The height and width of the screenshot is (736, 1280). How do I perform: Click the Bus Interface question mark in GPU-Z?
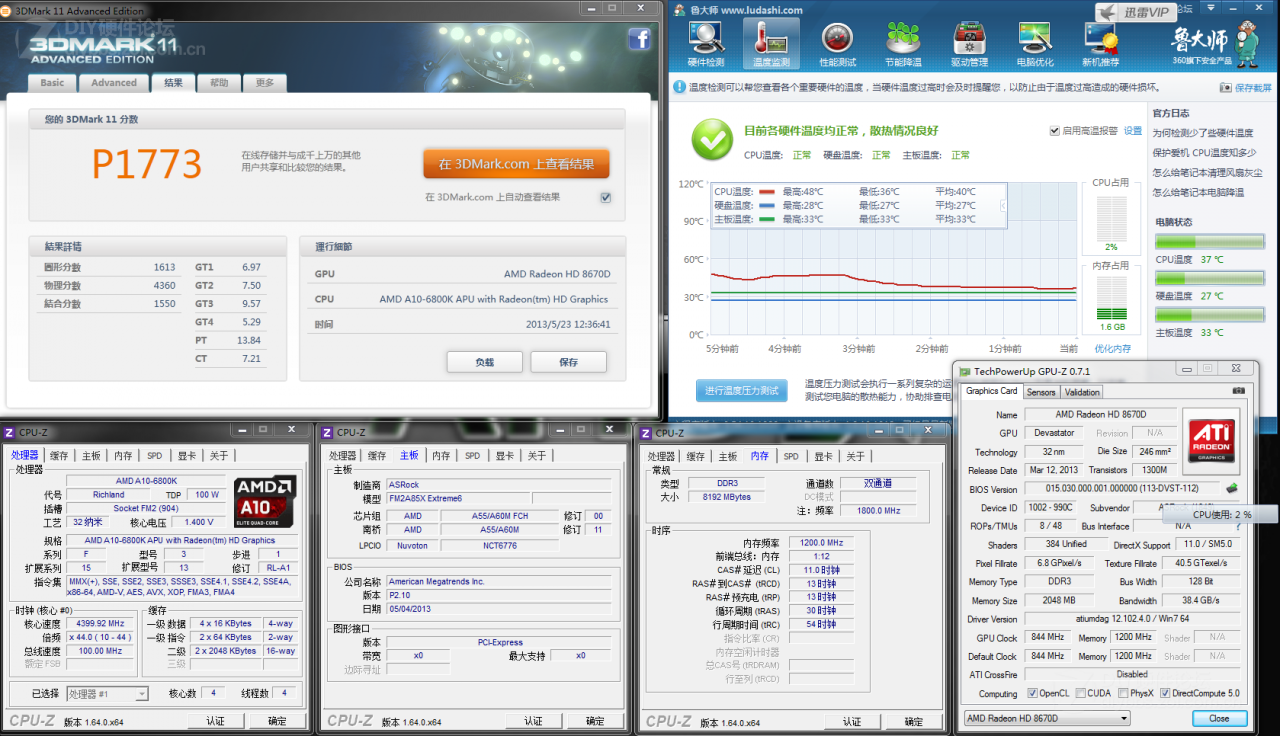coord(1239,526)
